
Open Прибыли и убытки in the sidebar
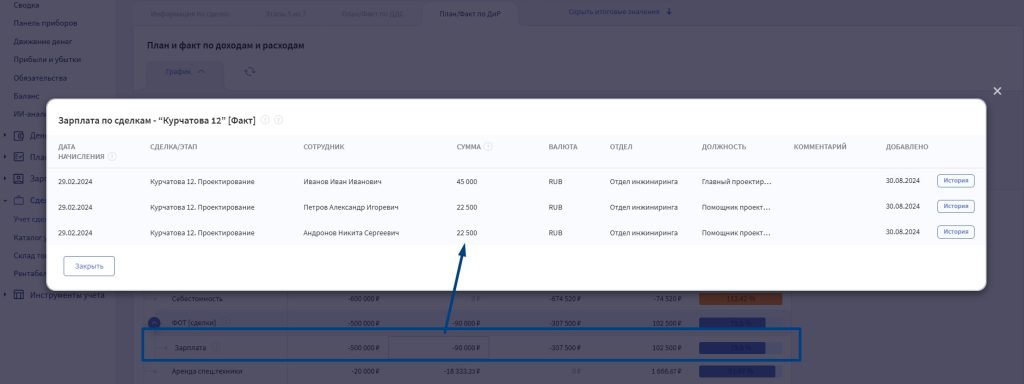point(47,60)
